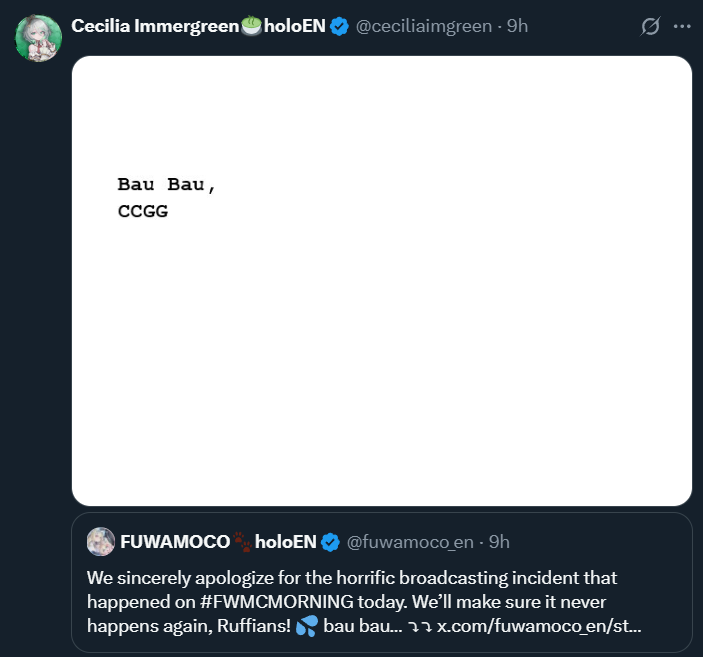
Task: Click the paw prints emoji in FUWAMOCO's name
Action: point(243,542)
